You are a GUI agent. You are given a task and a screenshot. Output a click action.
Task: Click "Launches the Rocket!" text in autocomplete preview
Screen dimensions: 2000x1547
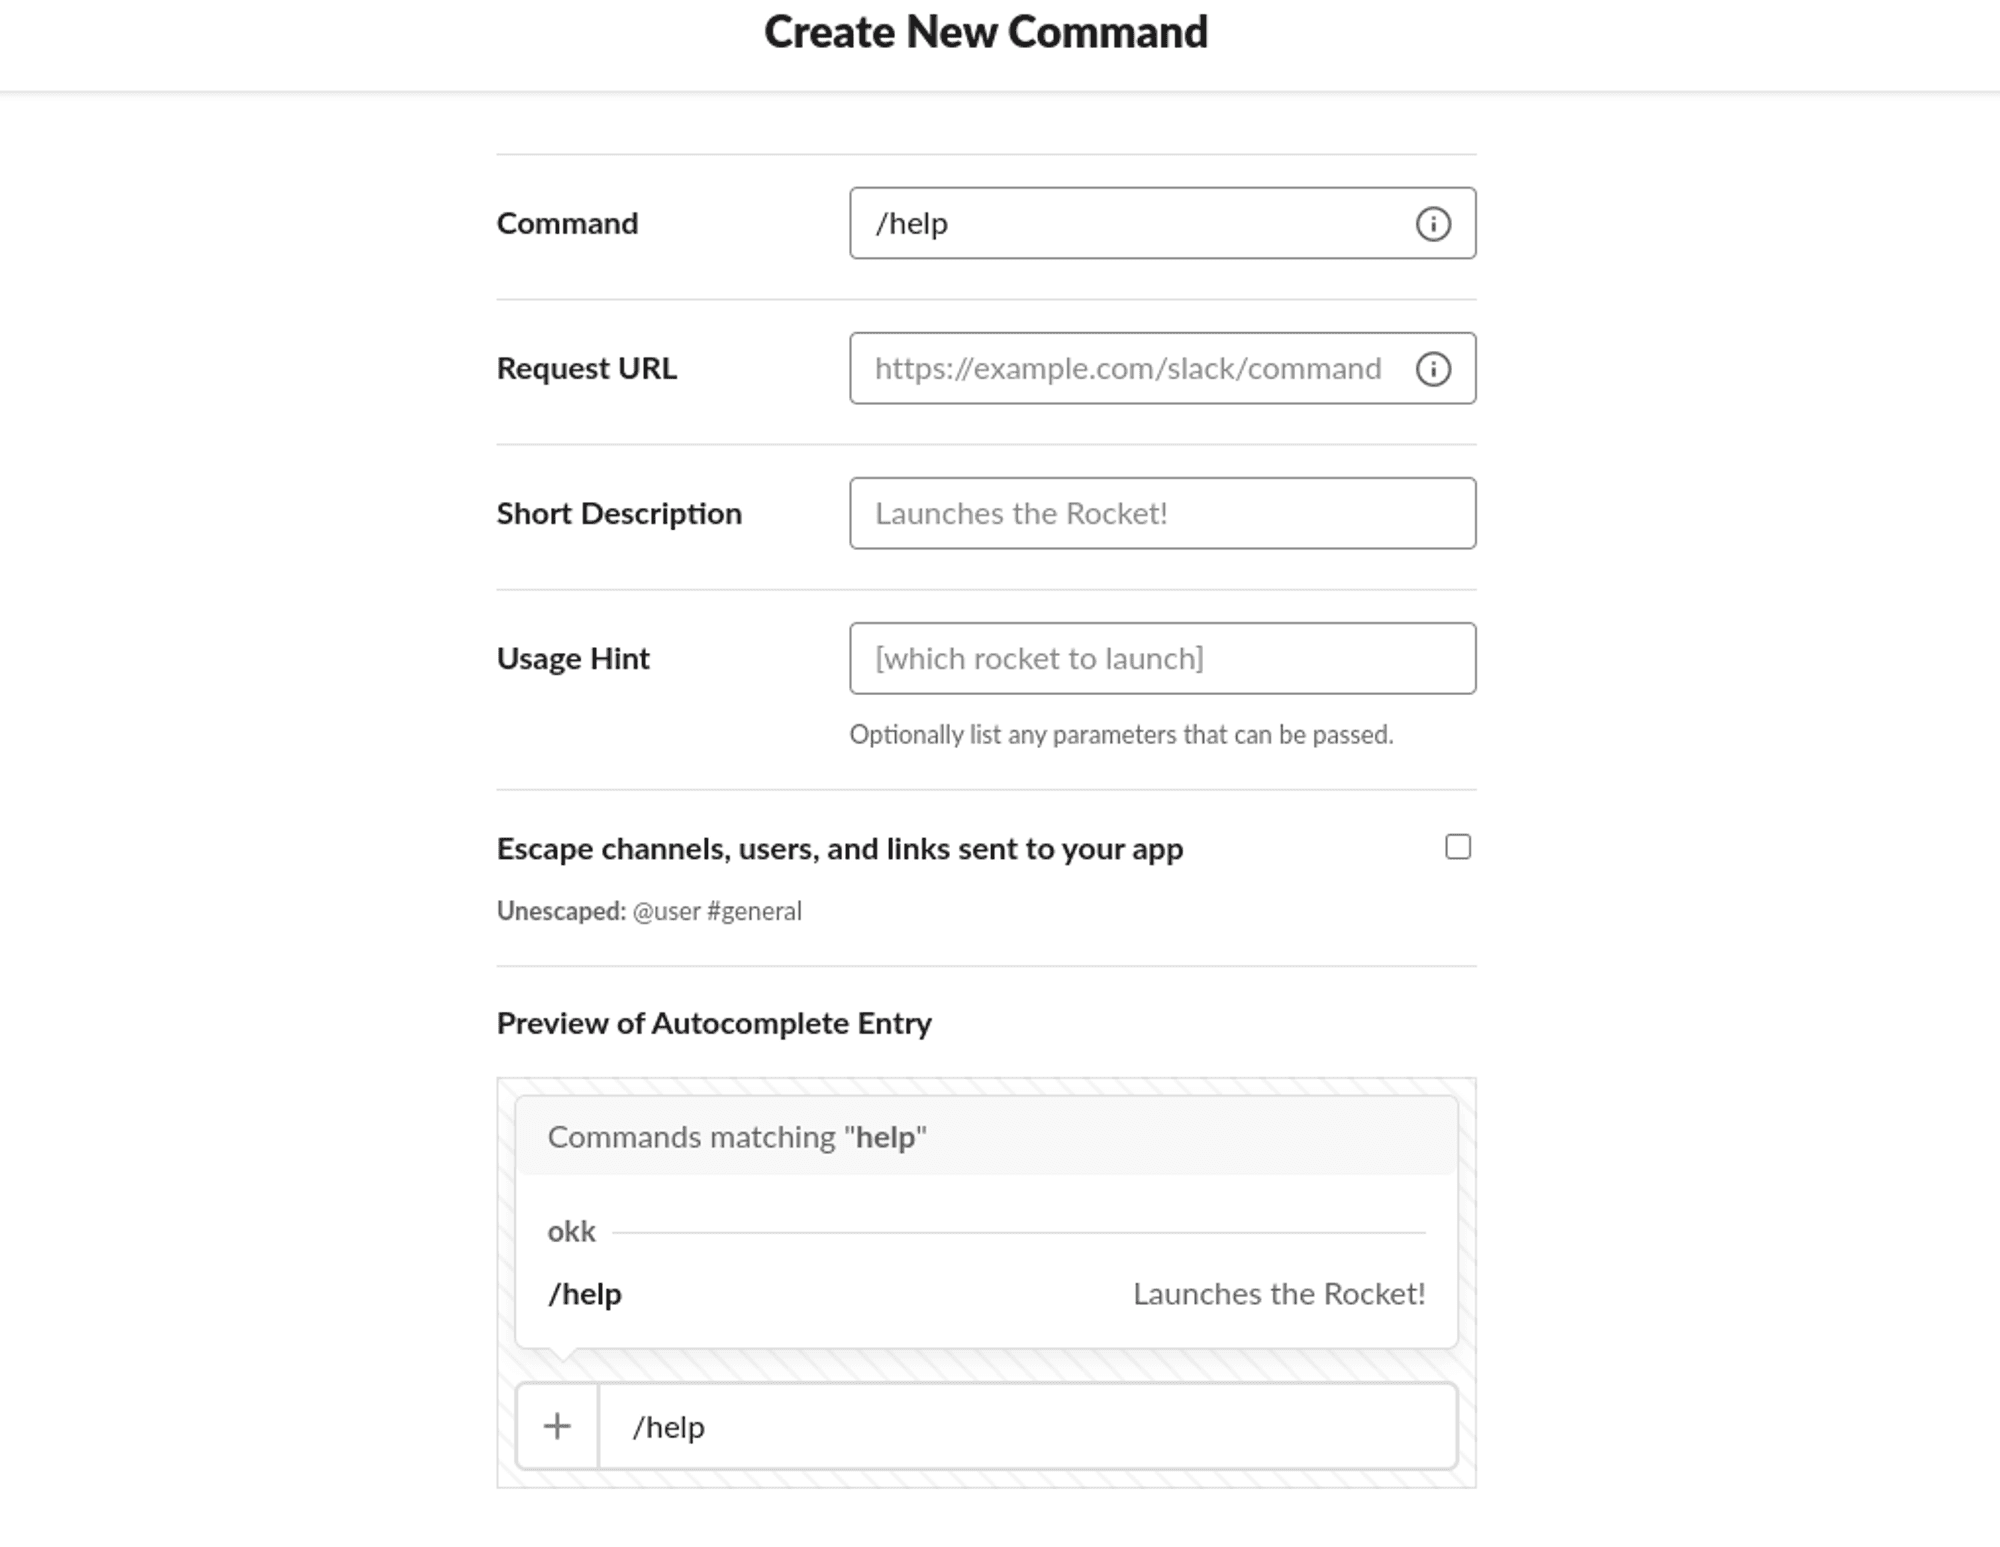[x=1278, y=1294]
